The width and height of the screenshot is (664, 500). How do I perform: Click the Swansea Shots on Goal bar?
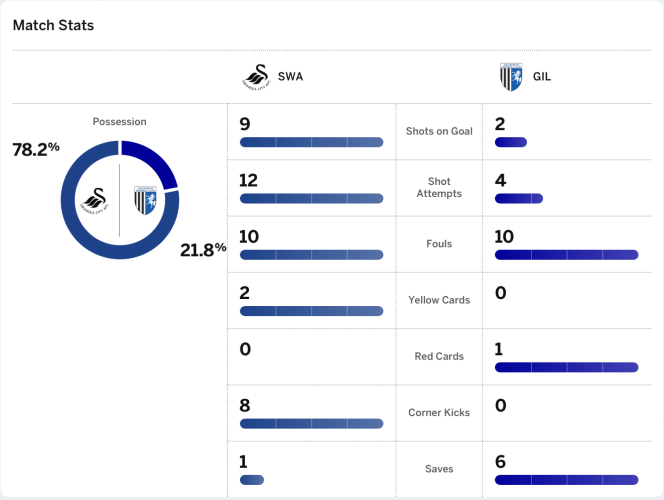coord(311,143)
